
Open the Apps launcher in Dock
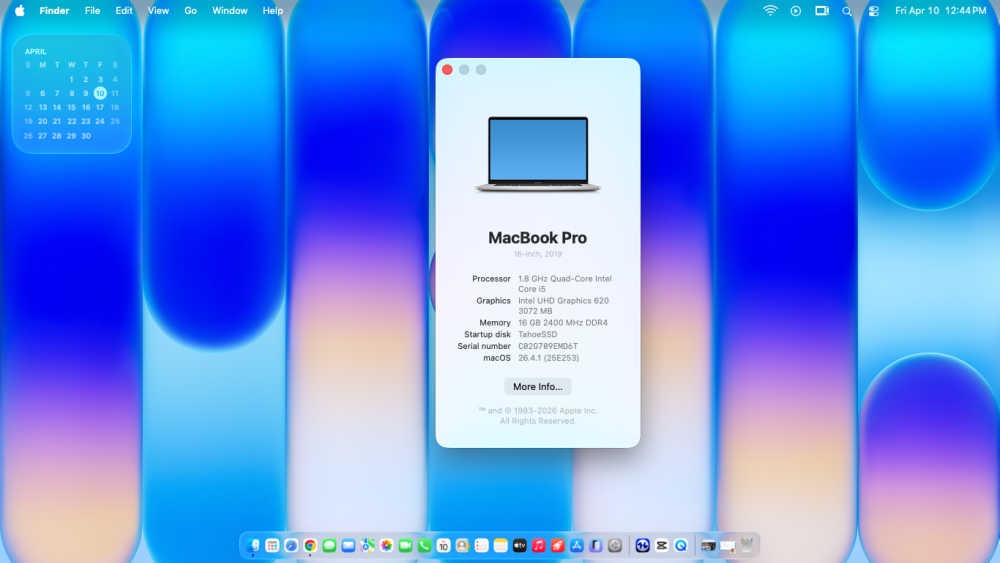(272, 545)
